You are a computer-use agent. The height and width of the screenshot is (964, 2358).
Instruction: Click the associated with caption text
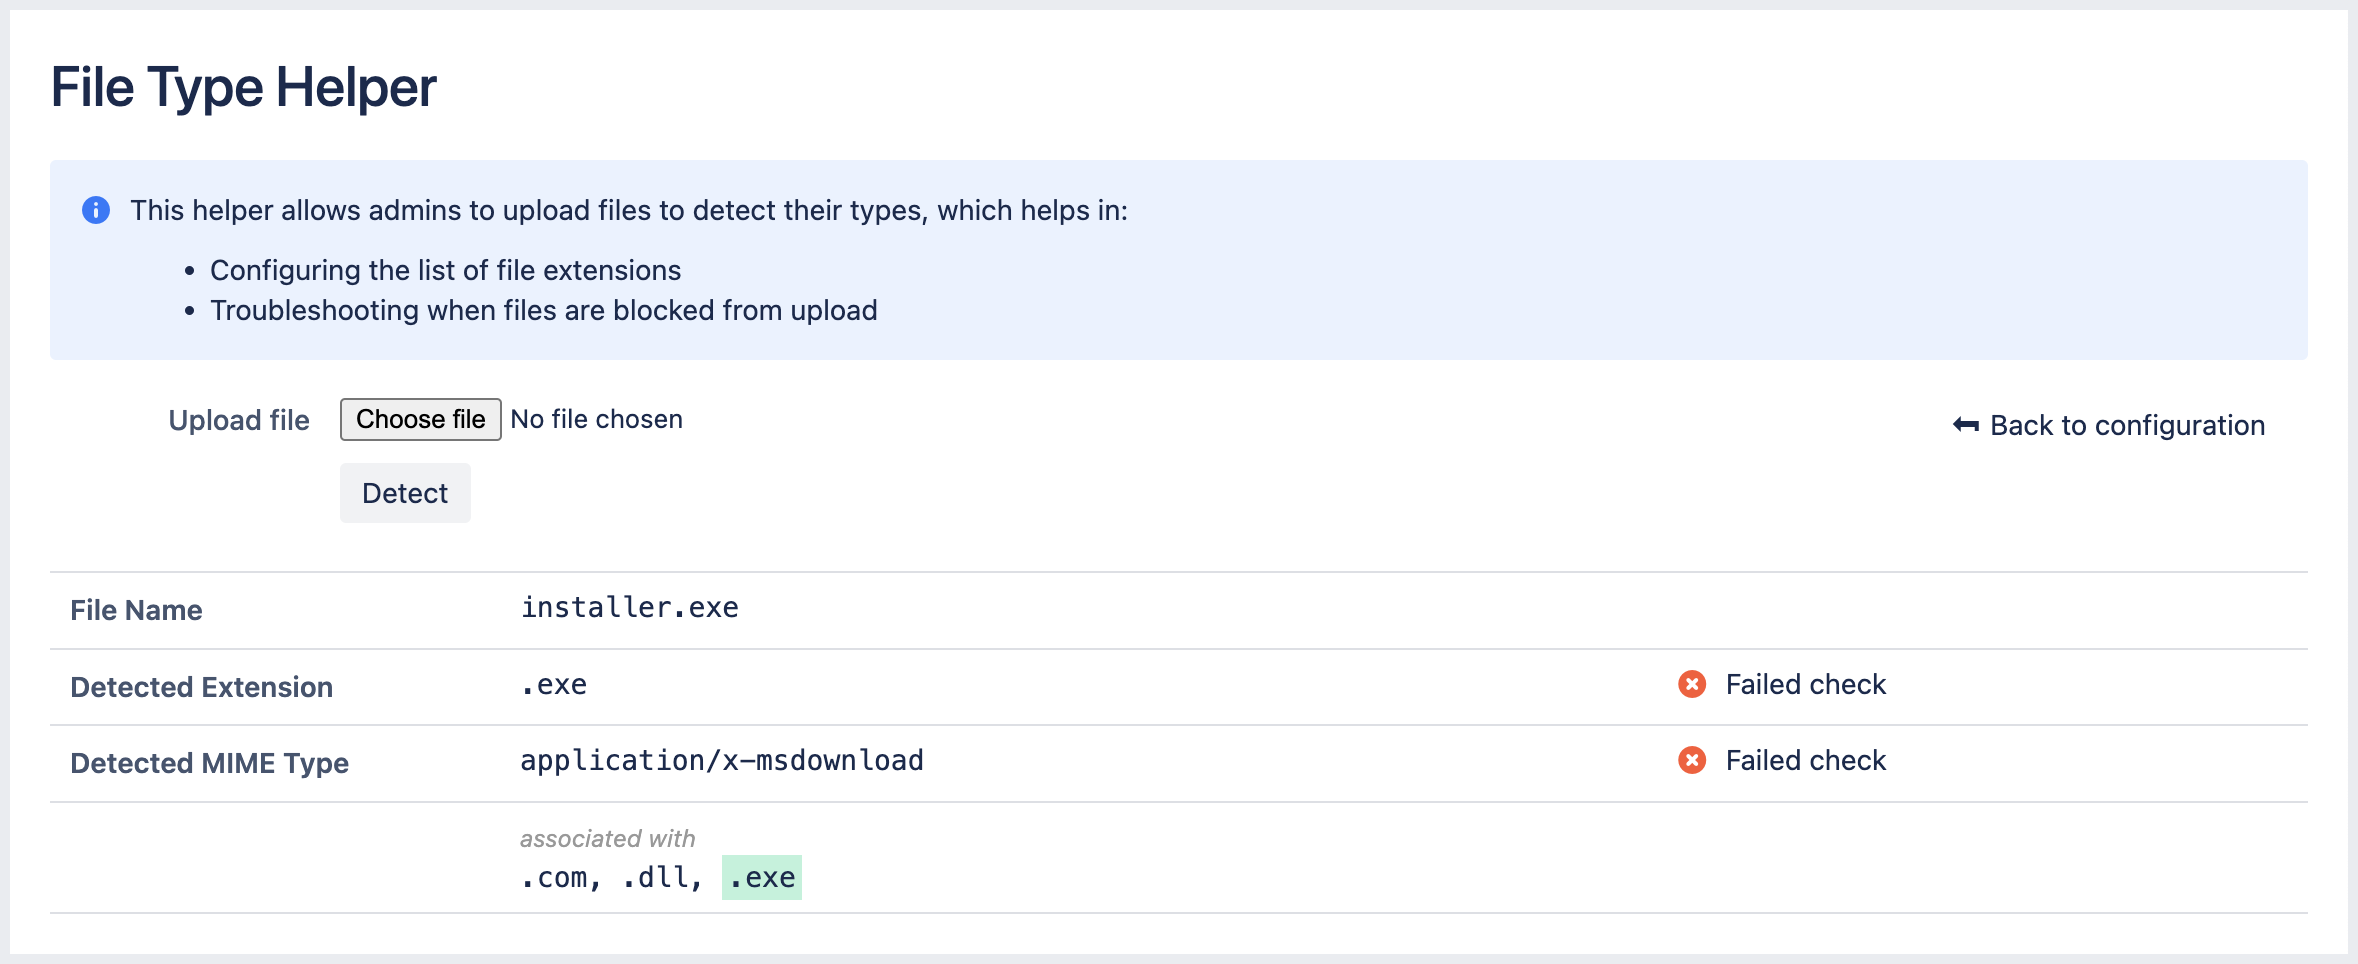click(606, 838)
